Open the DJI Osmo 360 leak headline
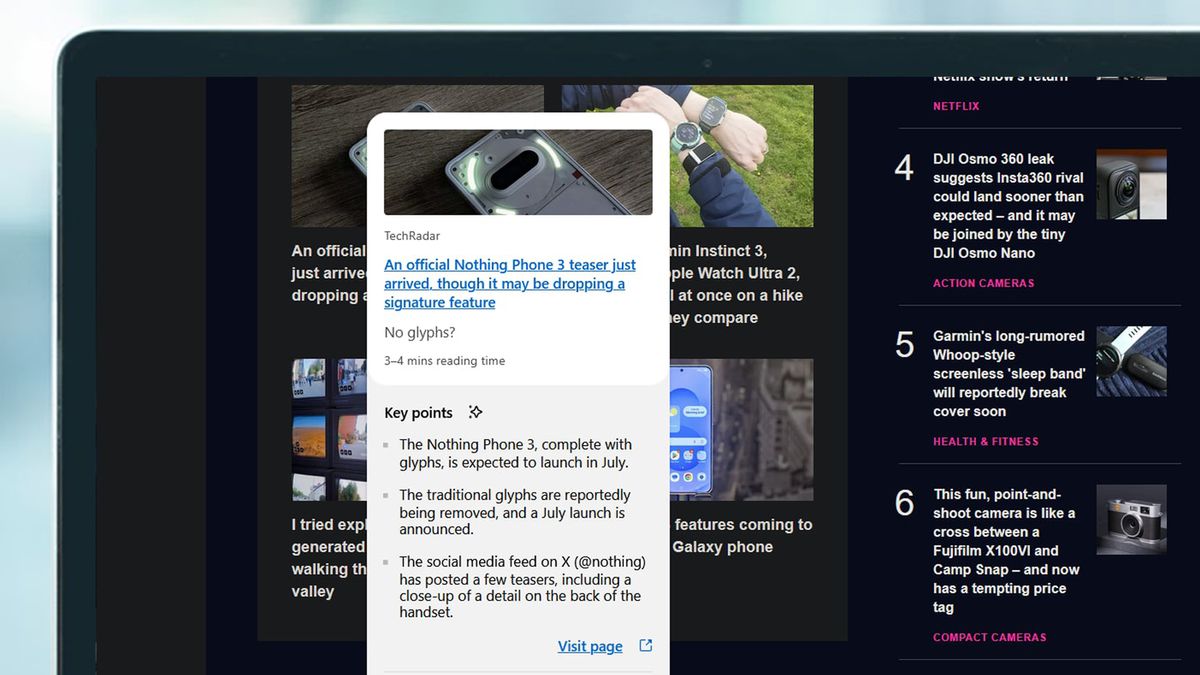Screen dimensions: 1200x675 pos(1007,205)
